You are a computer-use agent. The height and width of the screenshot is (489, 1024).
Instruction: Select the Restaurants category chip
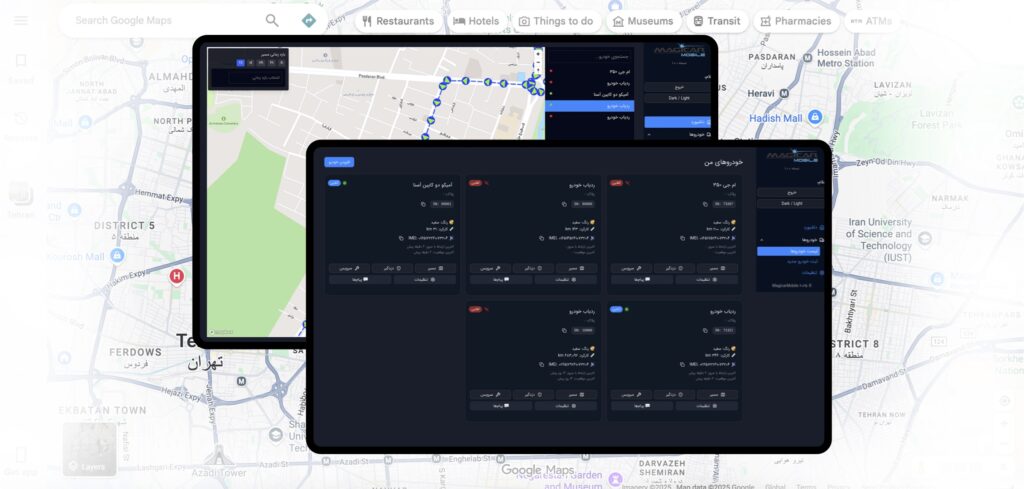399,21
